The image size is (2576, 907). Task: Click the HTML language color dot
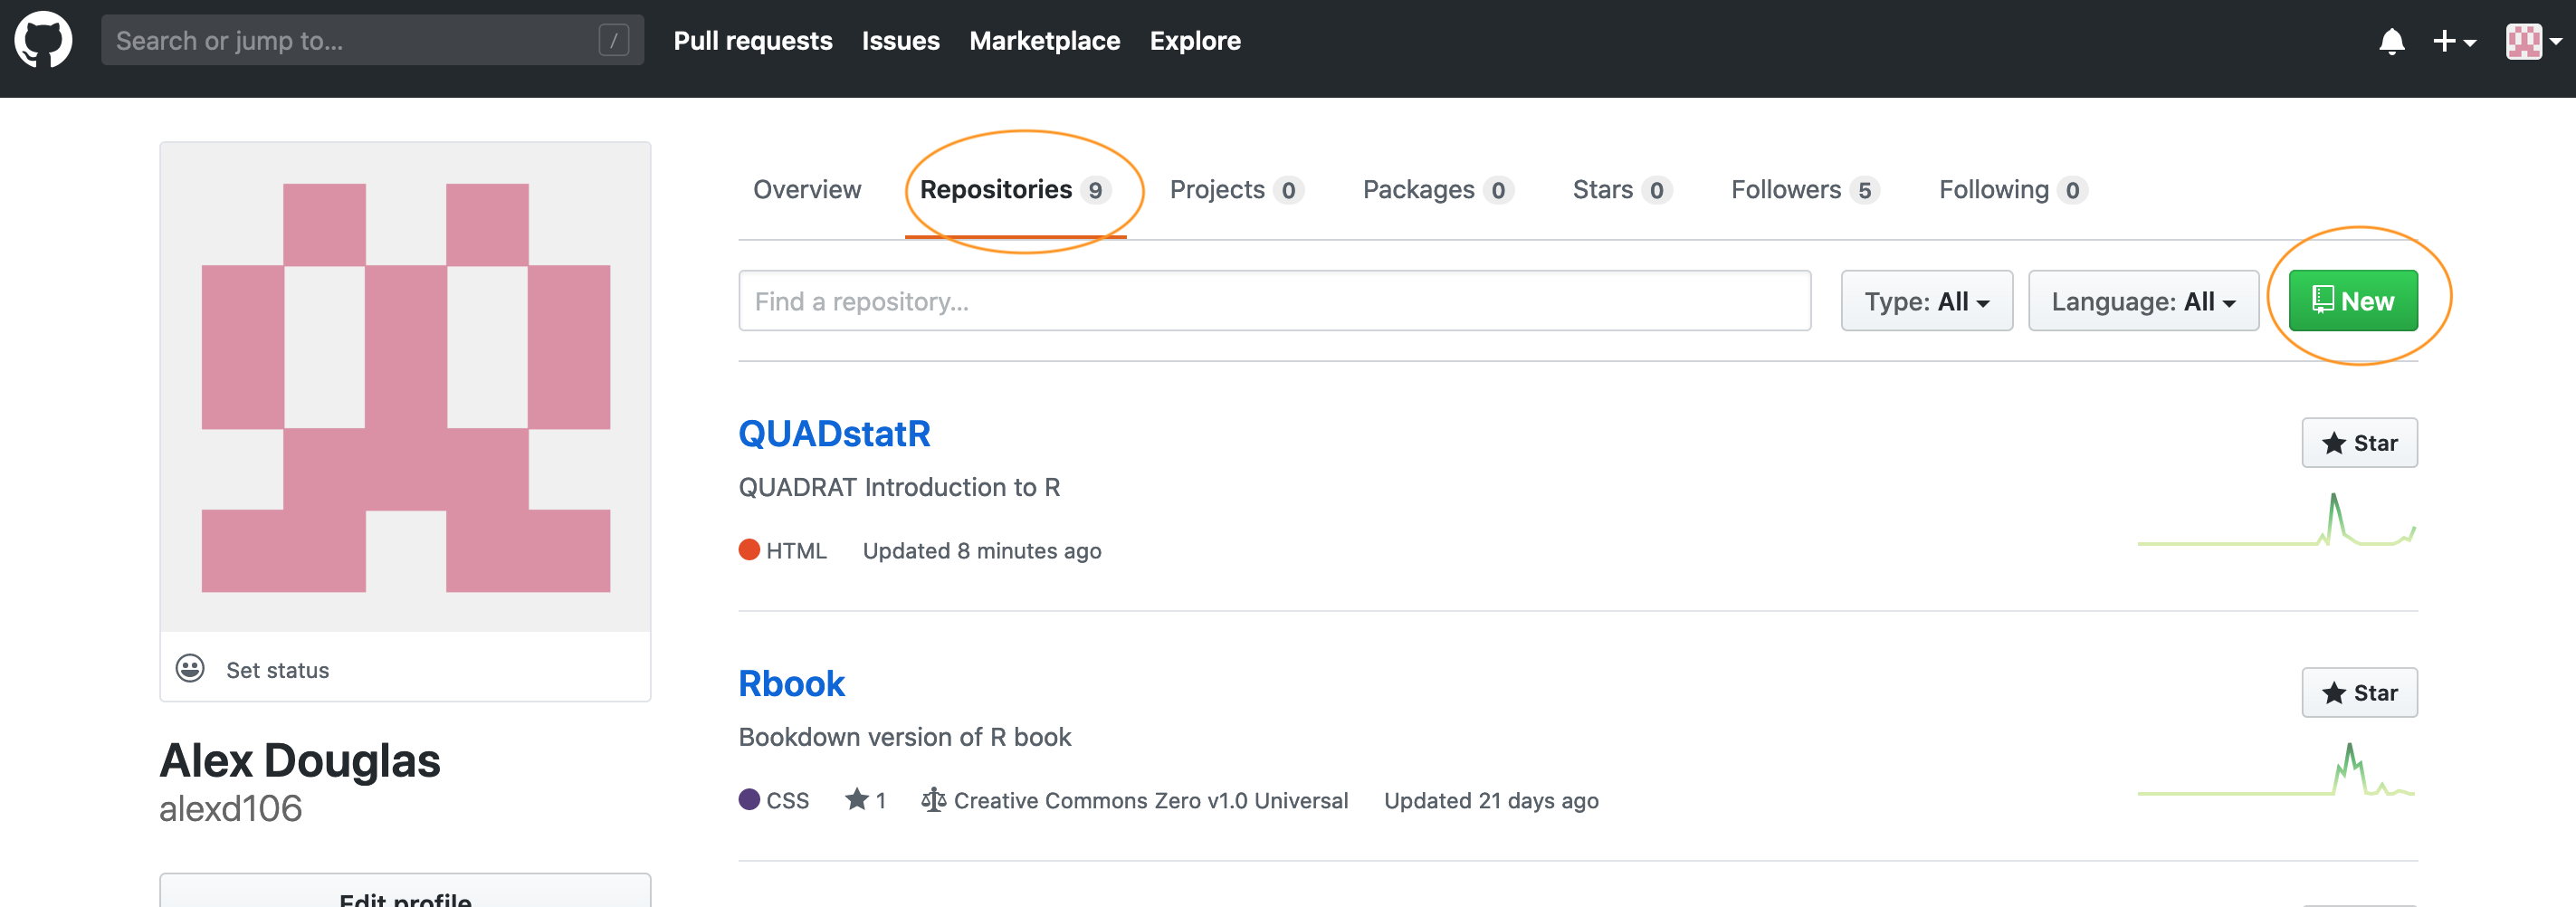[749, 549]
